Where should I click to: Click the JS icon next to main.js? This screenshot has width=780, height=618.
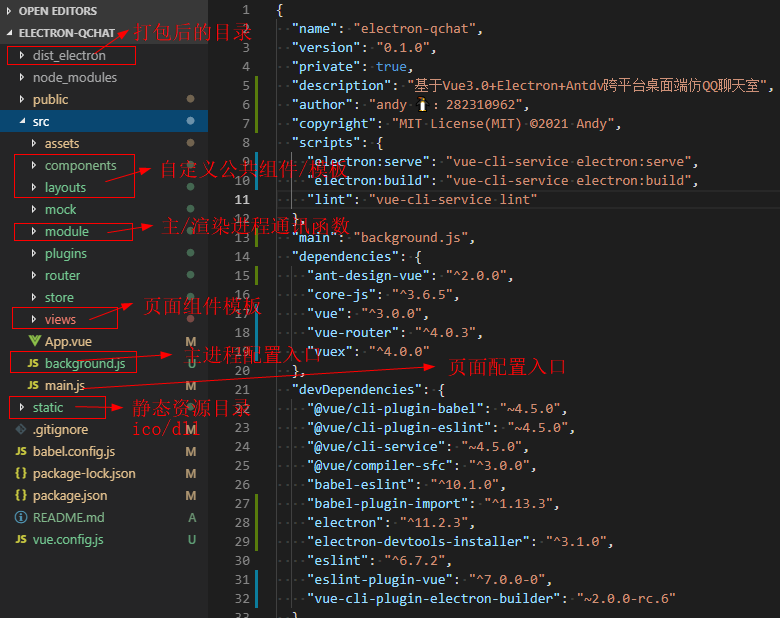(33, 386)
